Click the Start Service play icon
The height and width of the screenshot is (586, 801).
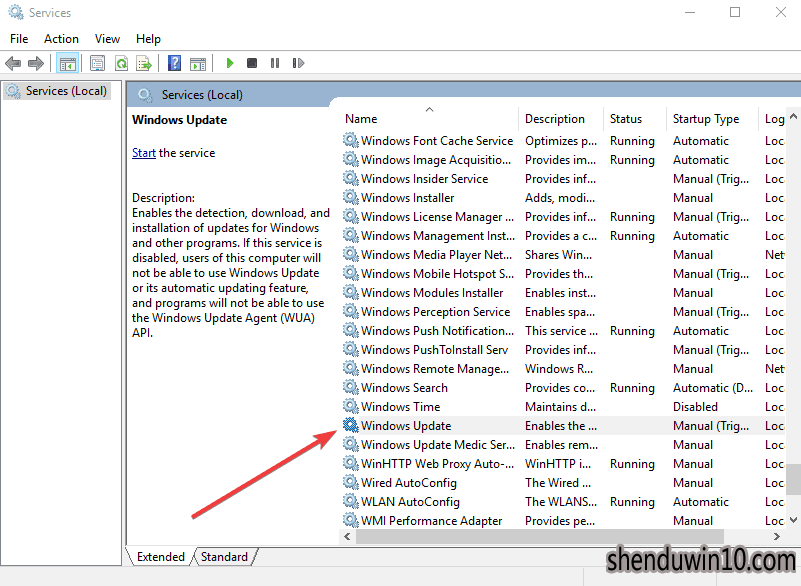coord(229,63)
